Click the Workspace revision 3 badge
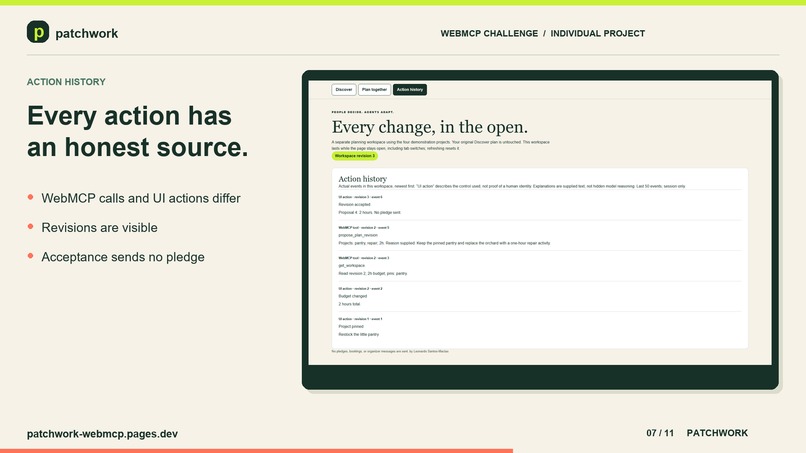 point(355,156)
